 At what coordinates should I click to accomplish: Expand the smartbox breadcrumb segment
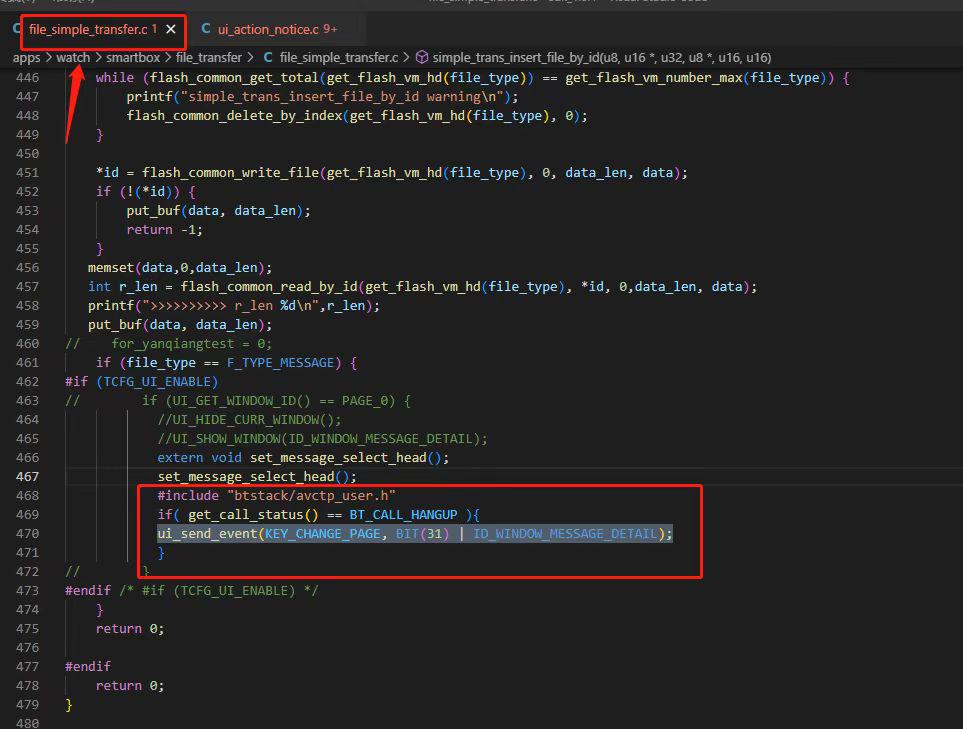point(133,58)
